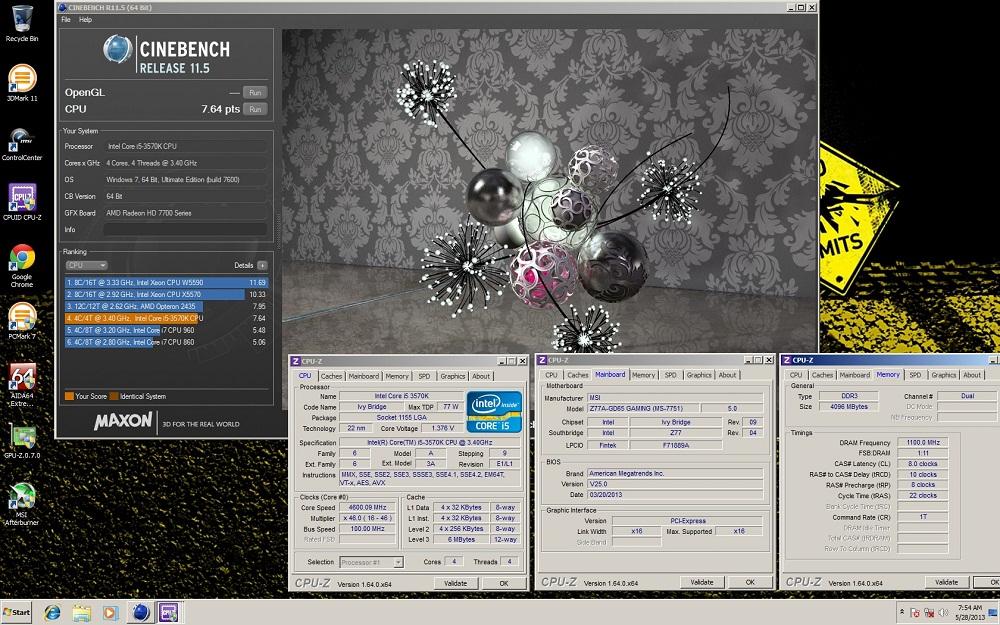The width and height of the screenshot is (1000, 625).
Task: Click the CAS# Latency 8.0 clocks value
Action: click(x=923, y=464)
